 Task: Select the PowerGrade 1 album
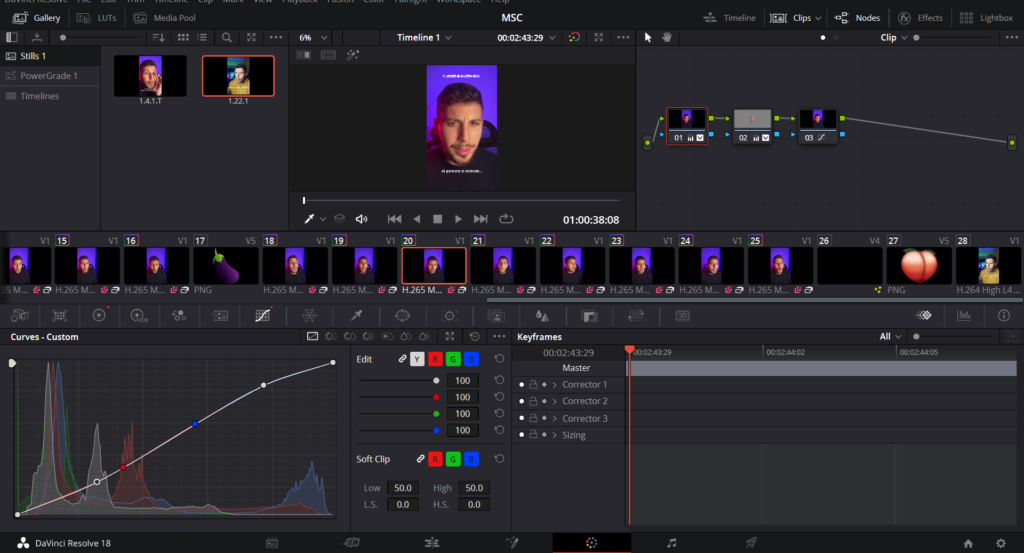point(49,76)
